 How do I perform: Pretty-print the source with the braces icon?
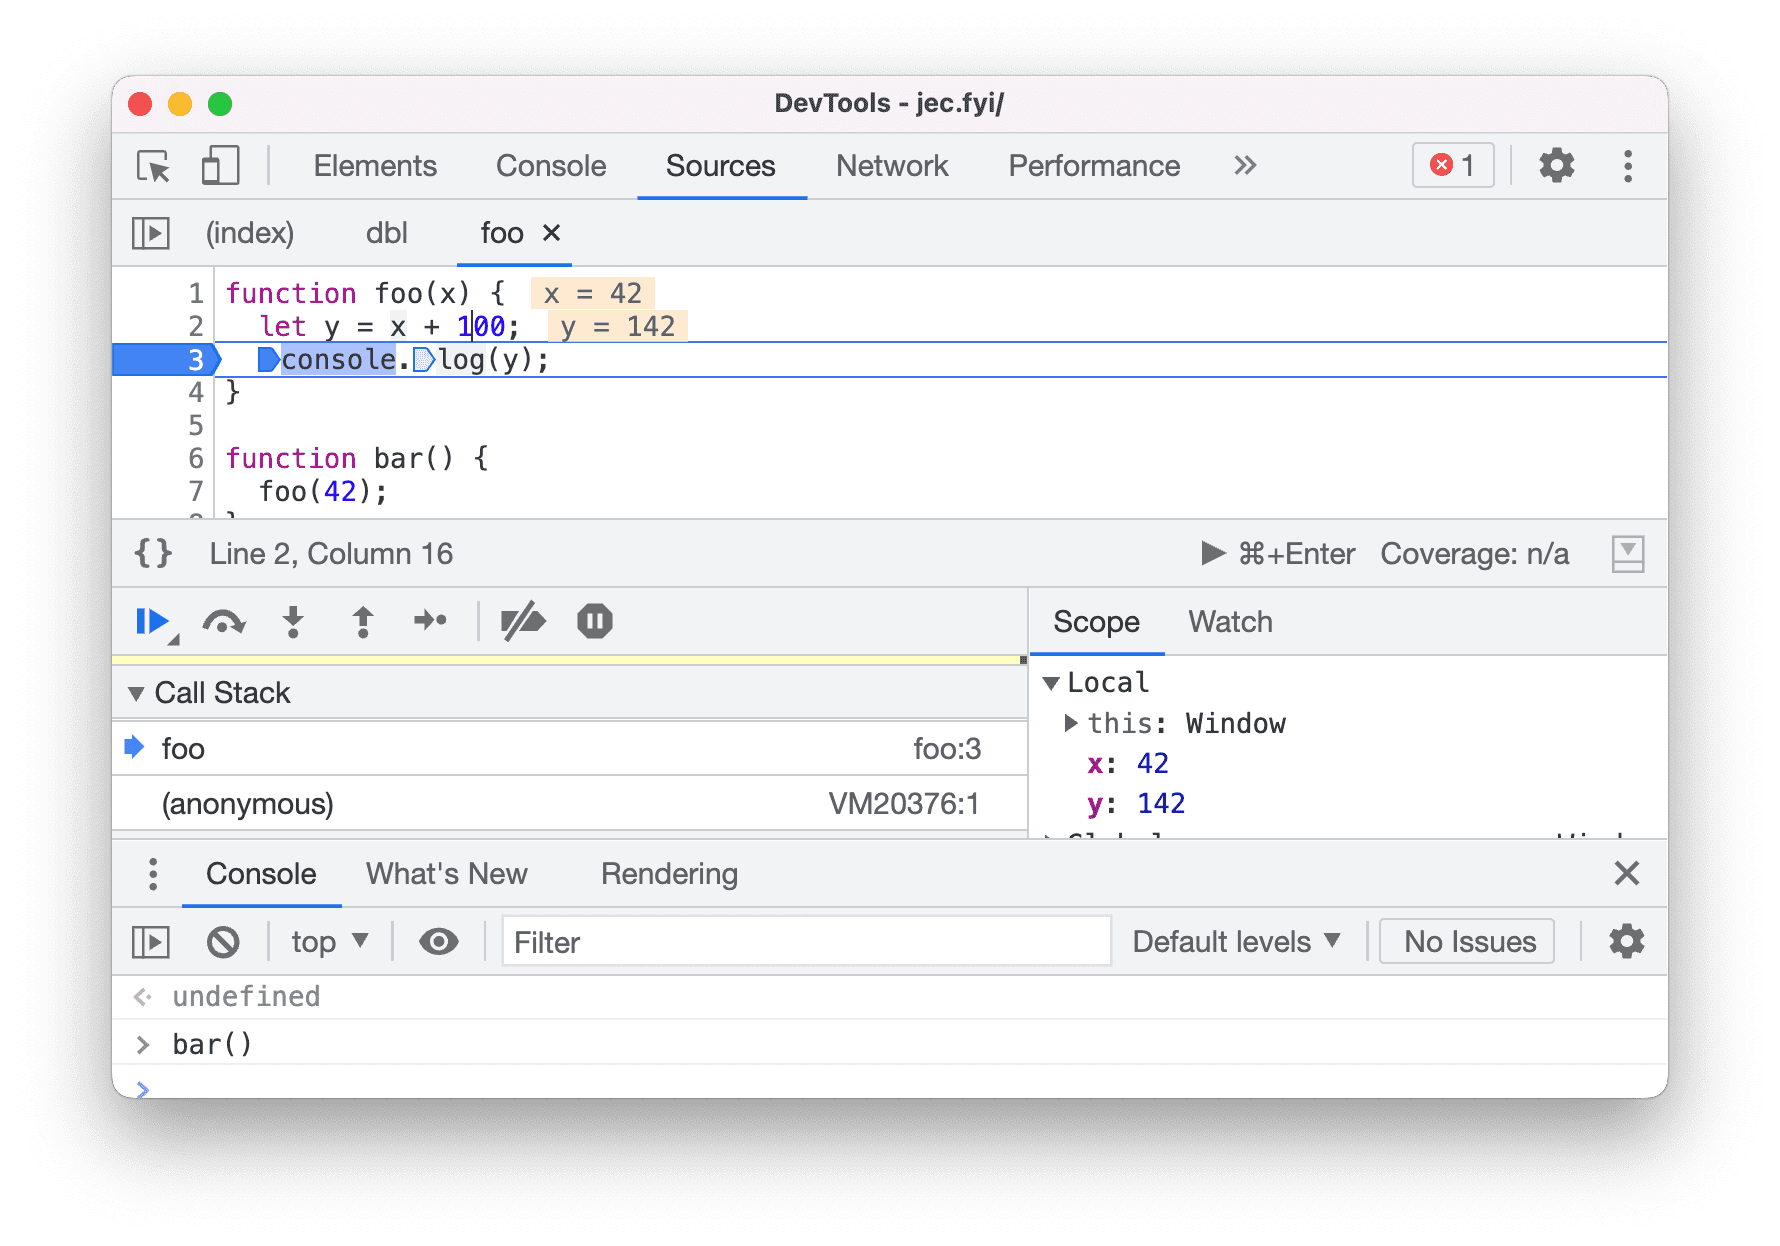tap(152, 553)
